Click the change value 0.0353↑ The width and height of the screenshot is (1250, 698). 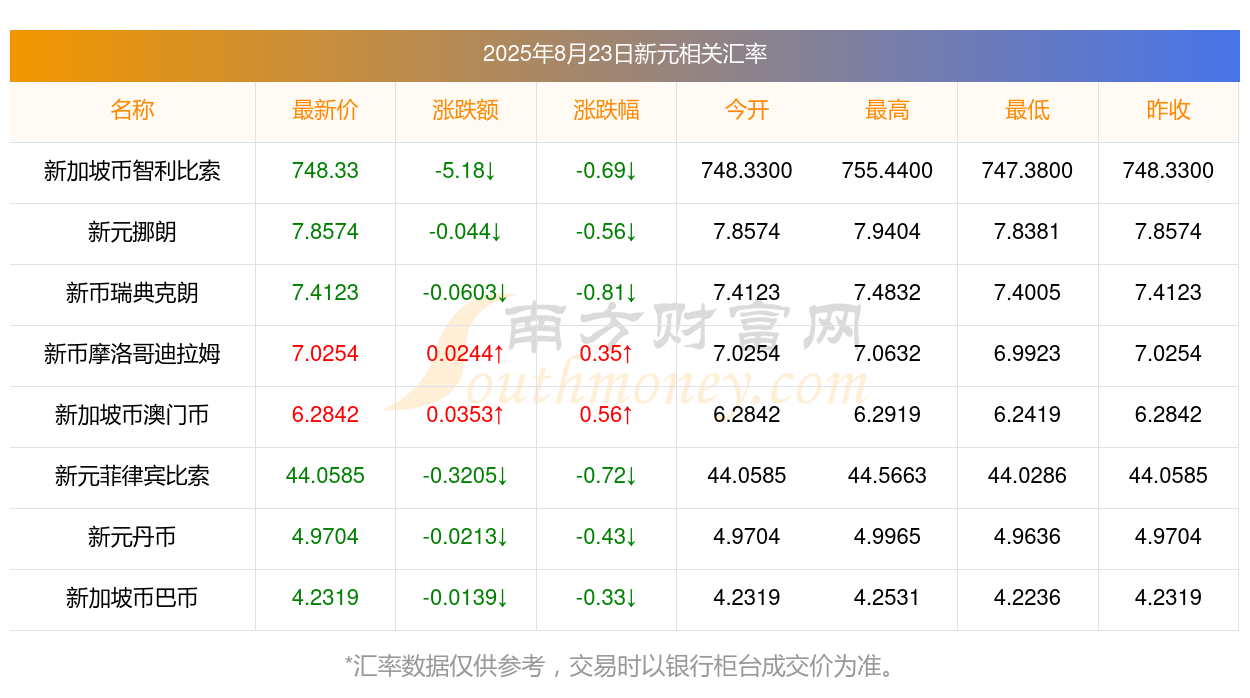466,415
